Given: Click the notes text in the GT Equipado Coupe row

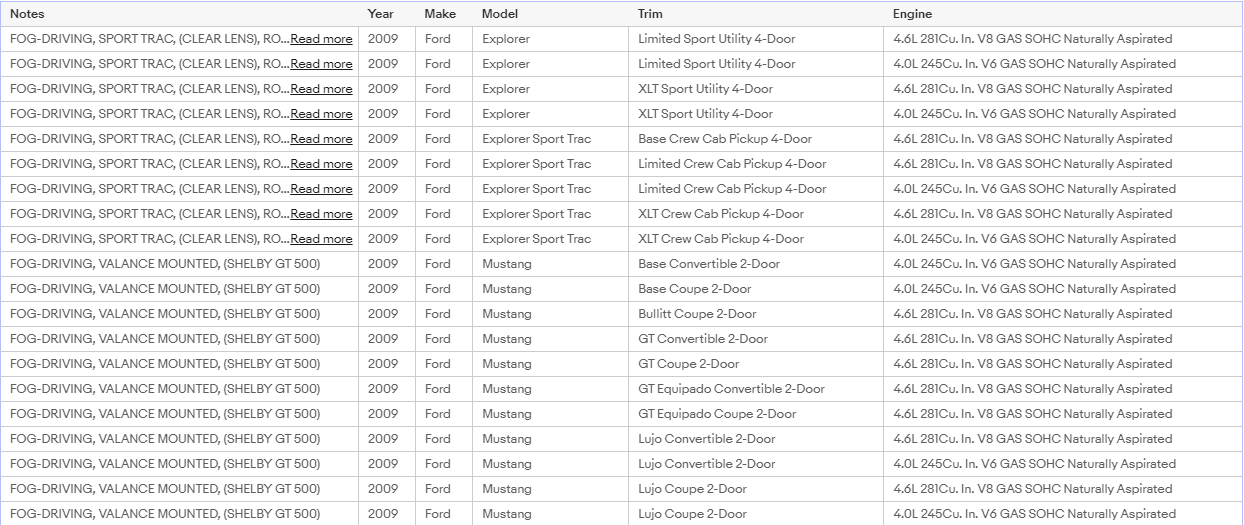Looking at the screenshot, I should coord(165,414).
